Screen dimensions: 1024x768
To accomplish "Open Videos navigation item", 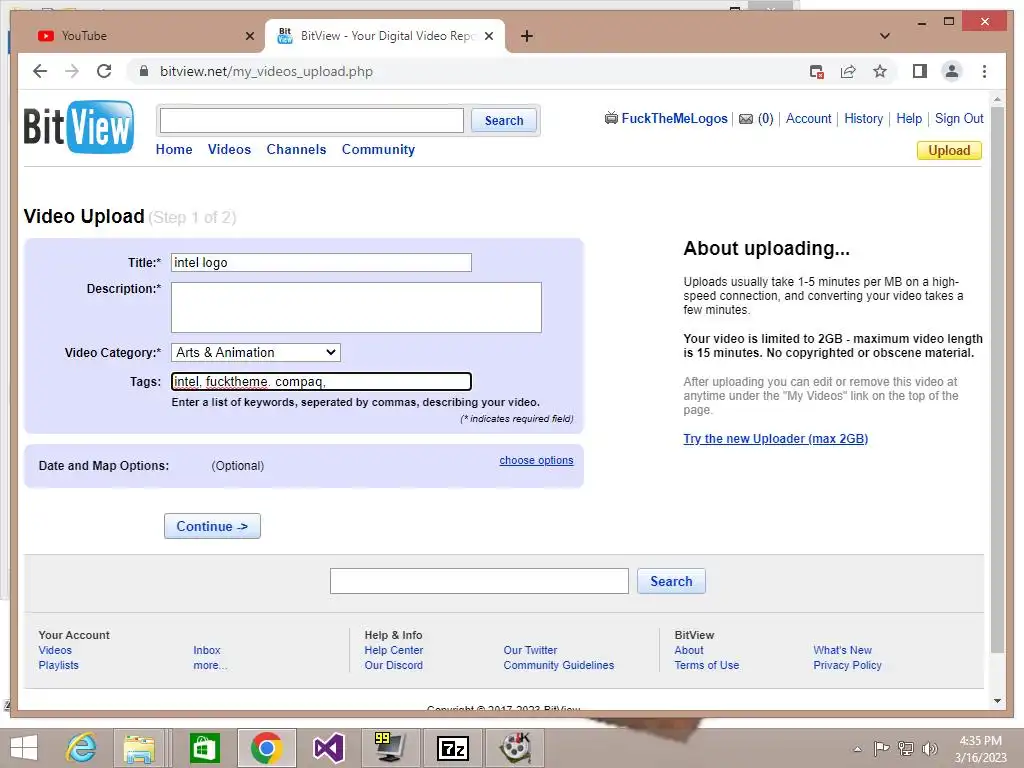I will pyautogui.click(x=229, y=150).
